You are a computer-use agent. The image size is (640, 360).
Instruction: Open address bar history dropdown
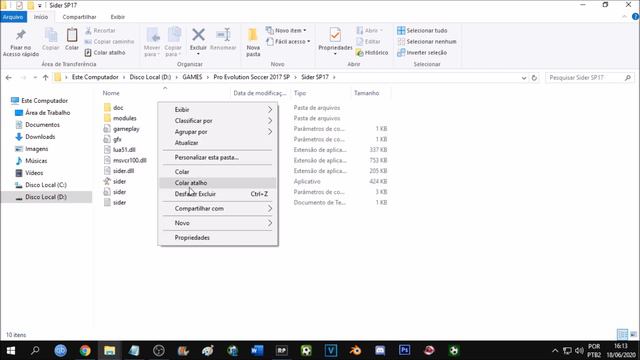(x=524, y=78)
